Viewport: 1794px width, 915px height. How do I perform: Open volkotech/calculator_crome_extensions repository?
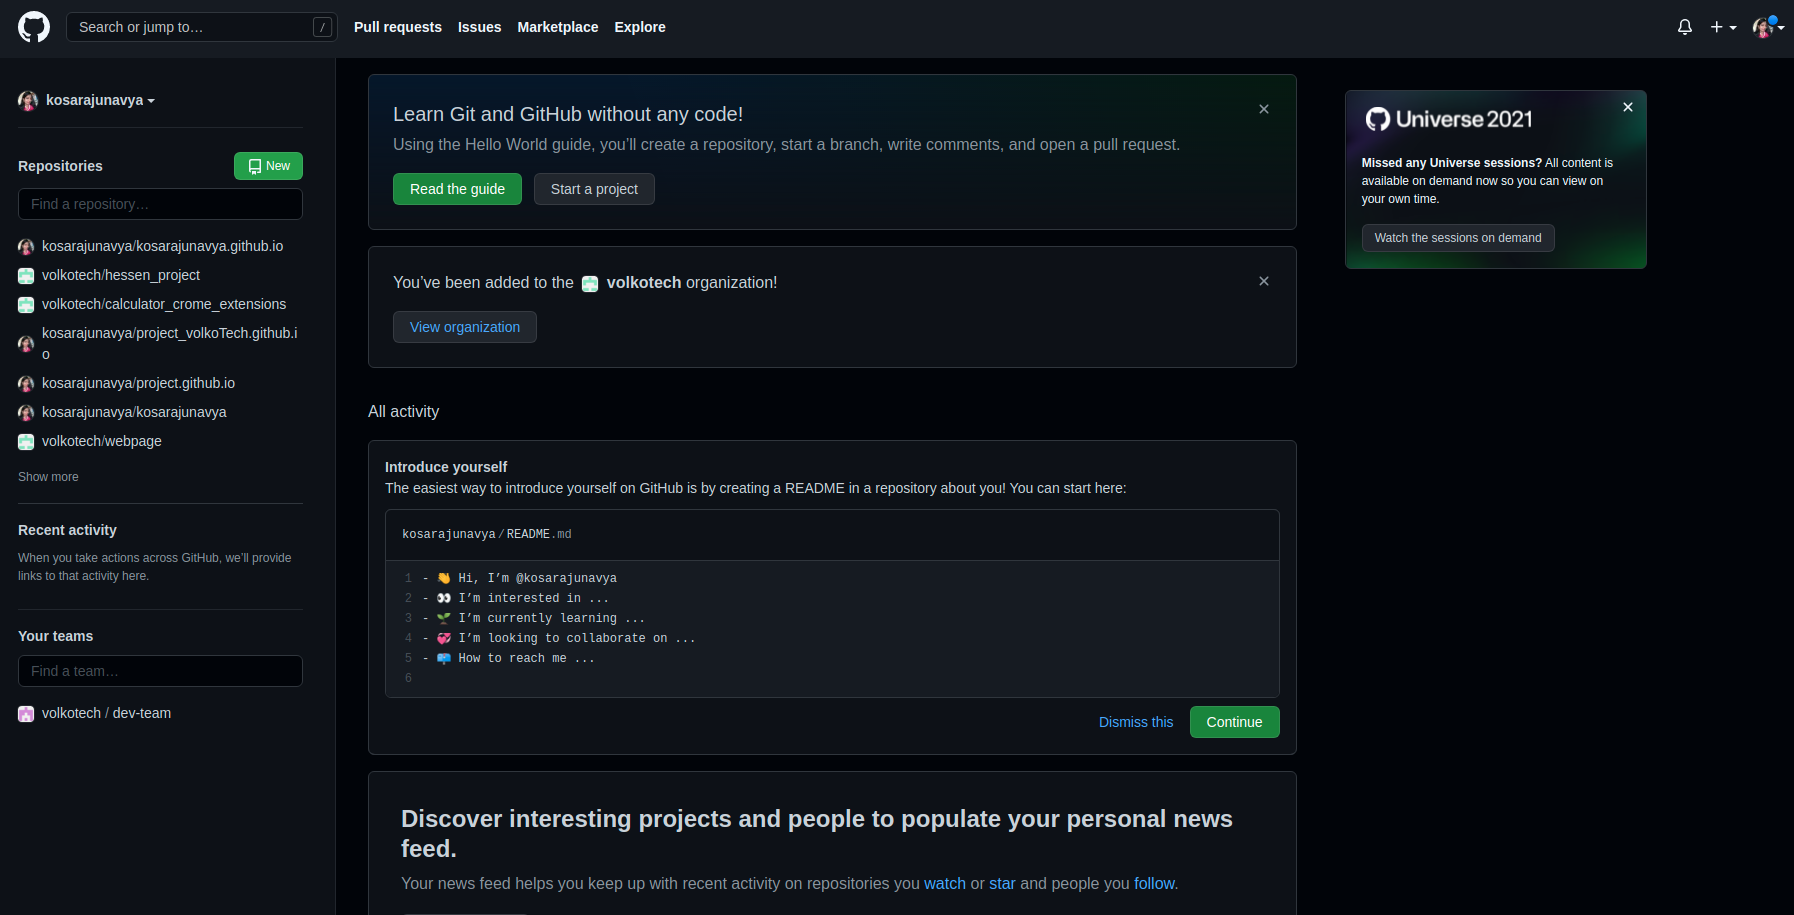(x=164, y=304)
